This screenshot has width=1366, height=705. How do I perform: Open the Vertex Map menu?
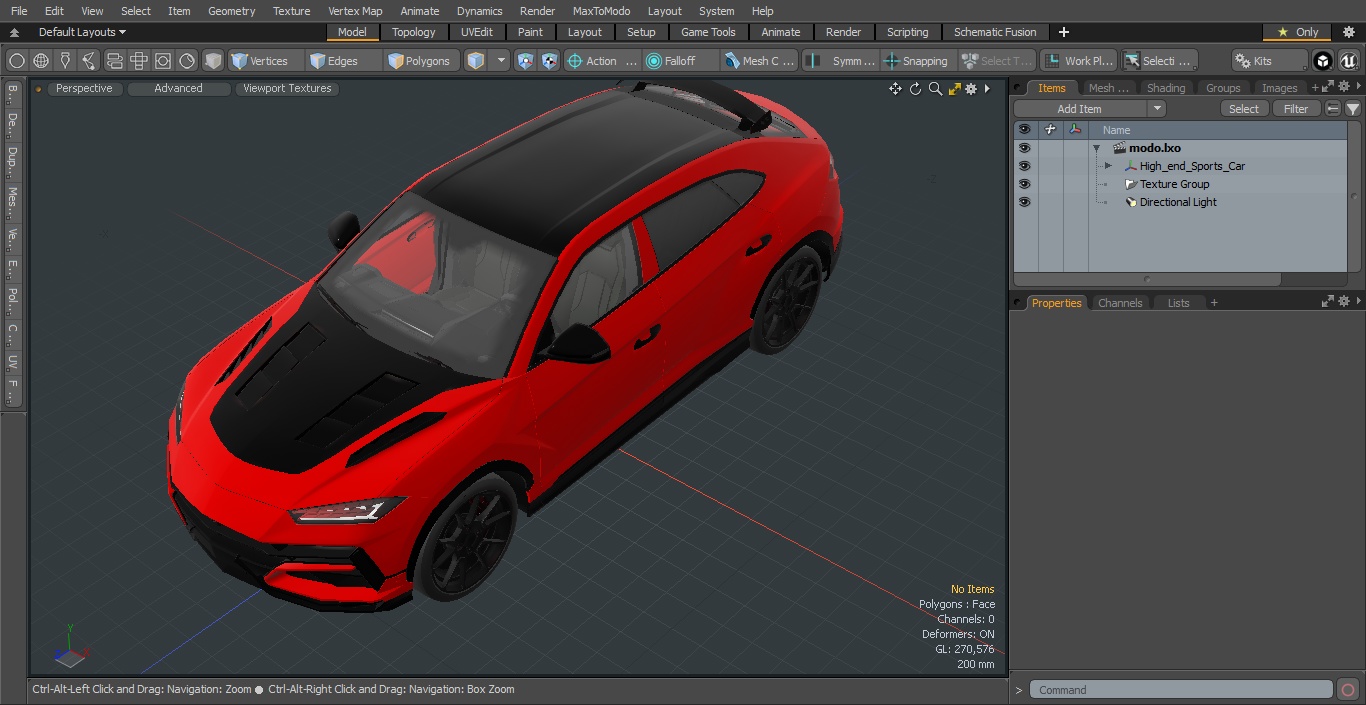[355, 11]
